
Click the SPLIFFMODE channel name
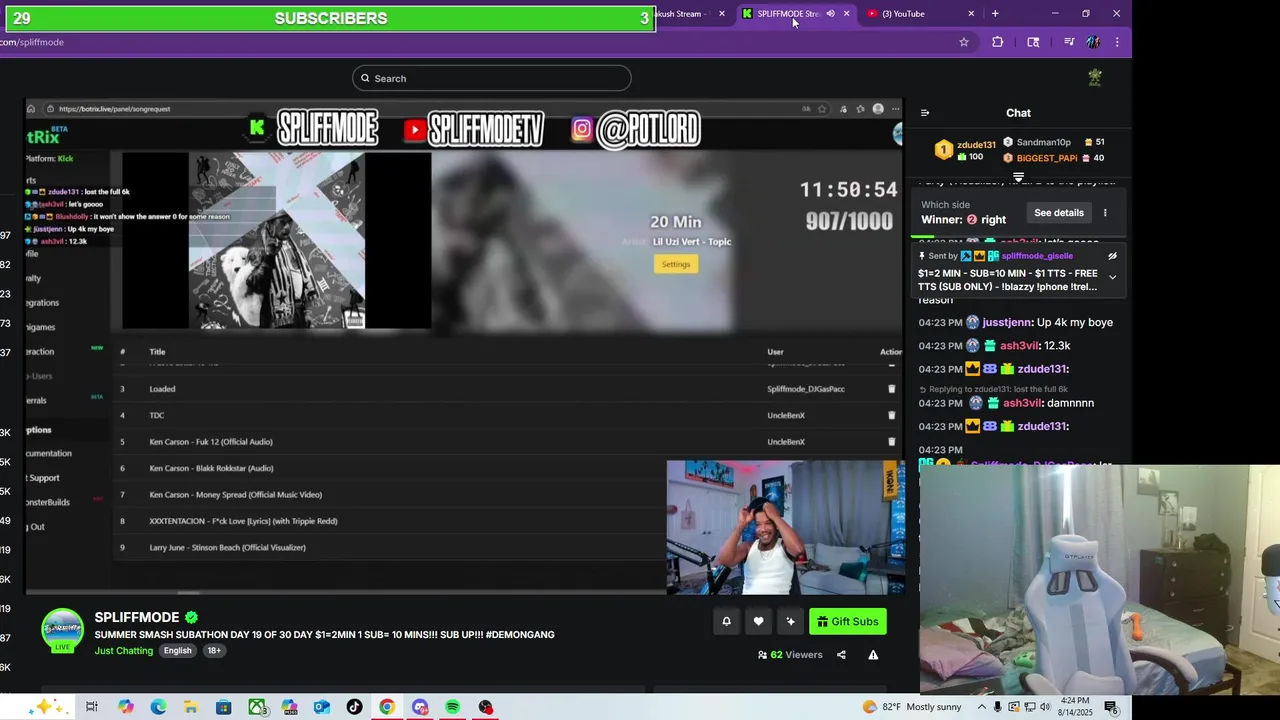click(137, 618)
